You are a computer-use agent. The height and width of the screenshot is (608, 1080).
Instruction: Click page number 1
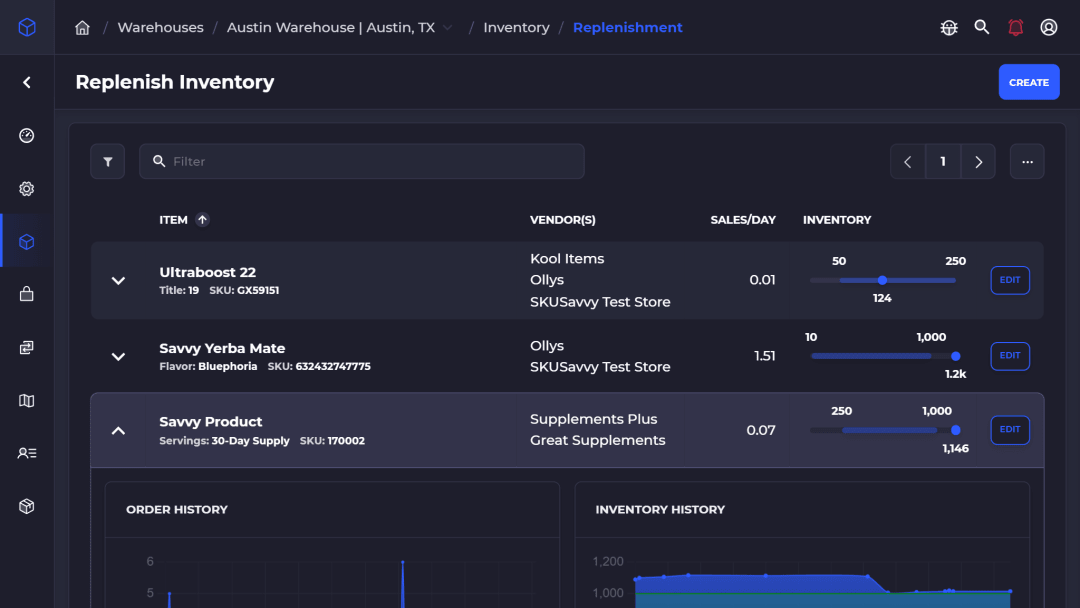[x=943, y=162]
